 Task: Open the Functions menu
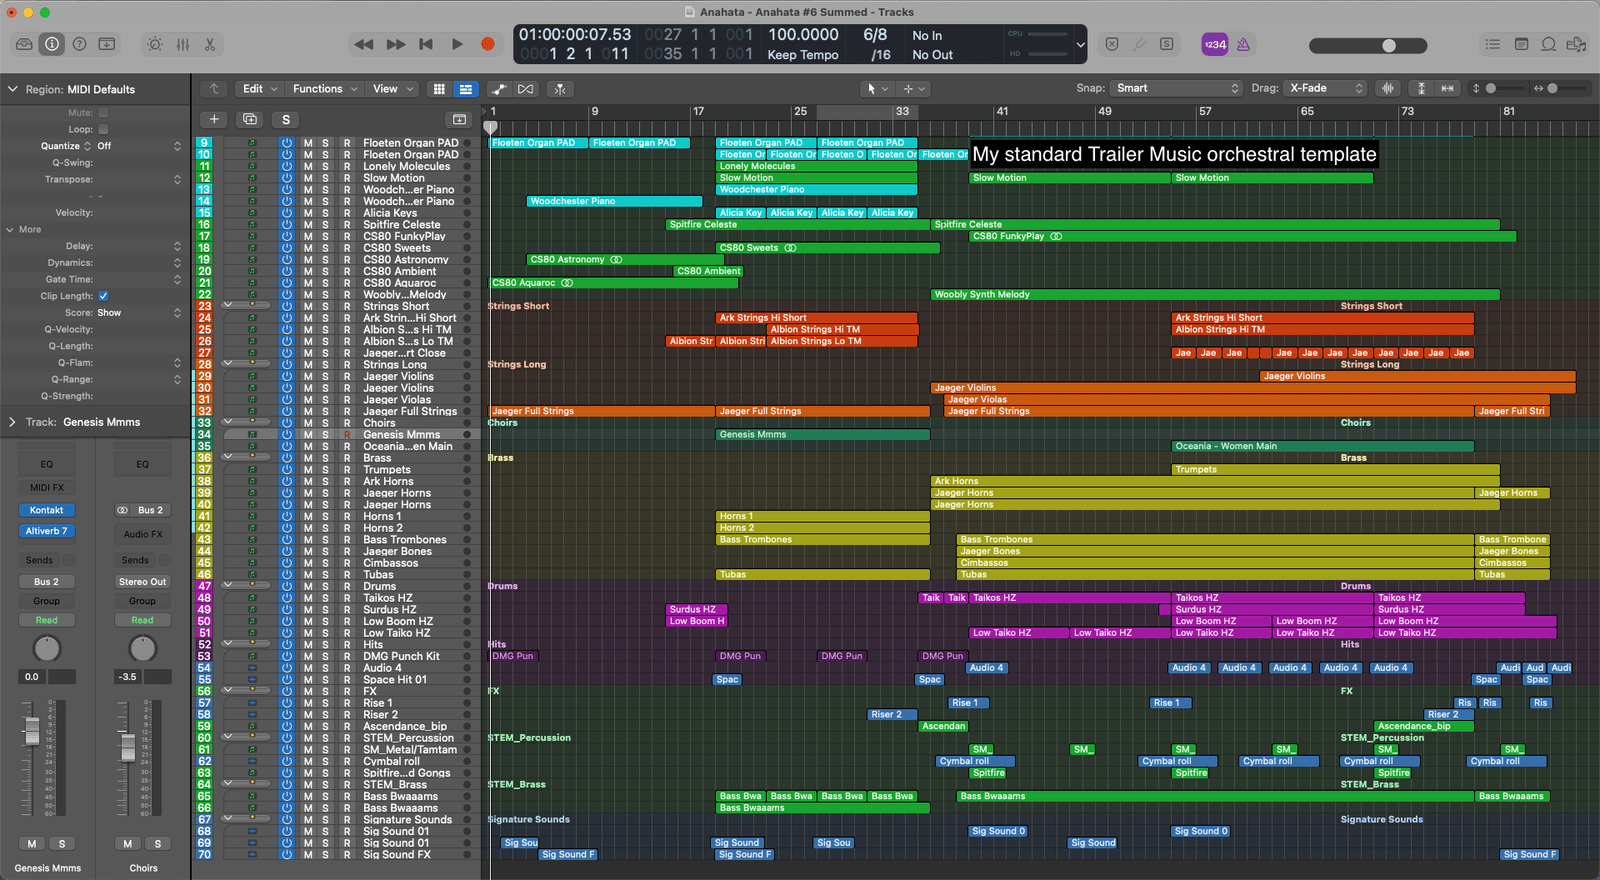pyautogui.click(x=325, y=89)
